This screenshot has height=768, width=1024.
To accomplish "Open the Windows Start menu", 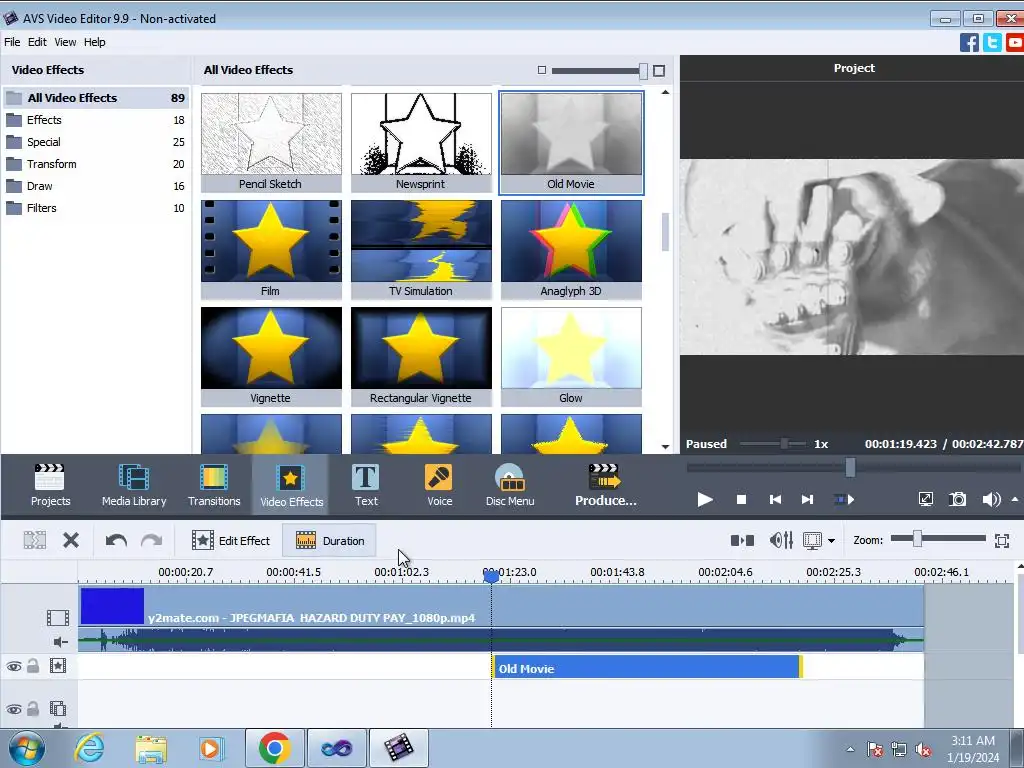I will pos(25,748).
